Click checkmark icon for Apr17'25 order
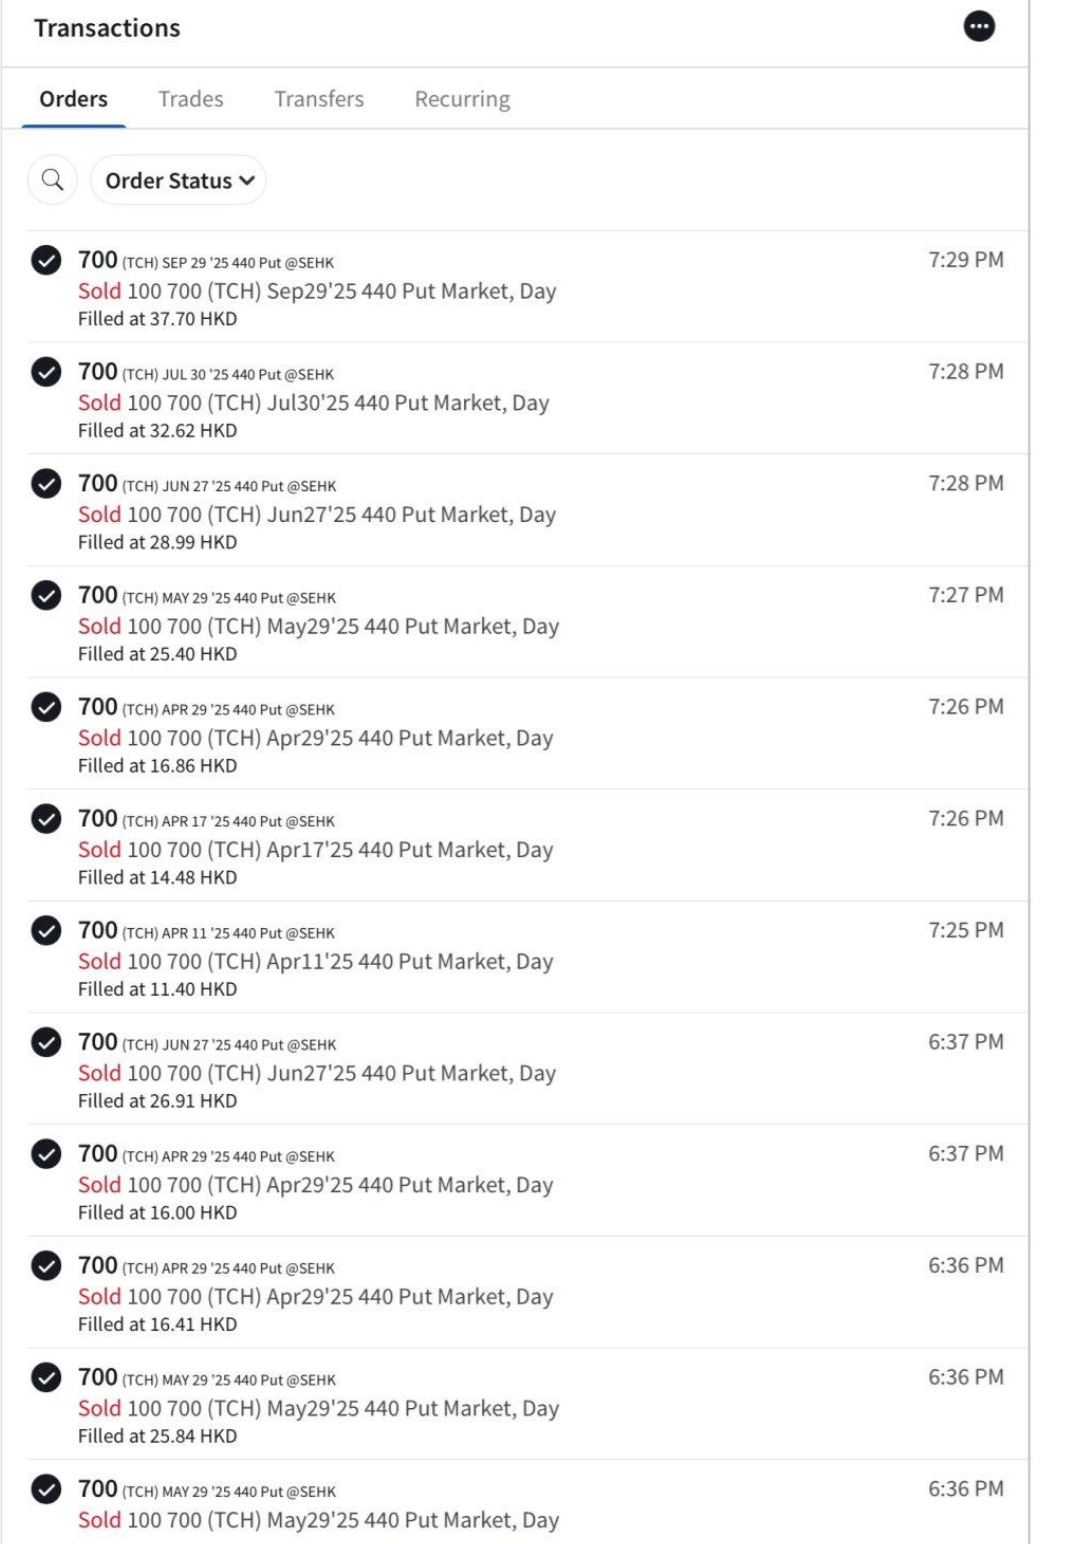The width and height of the screenshot is (1066, 1544). [x=46, y=819]
